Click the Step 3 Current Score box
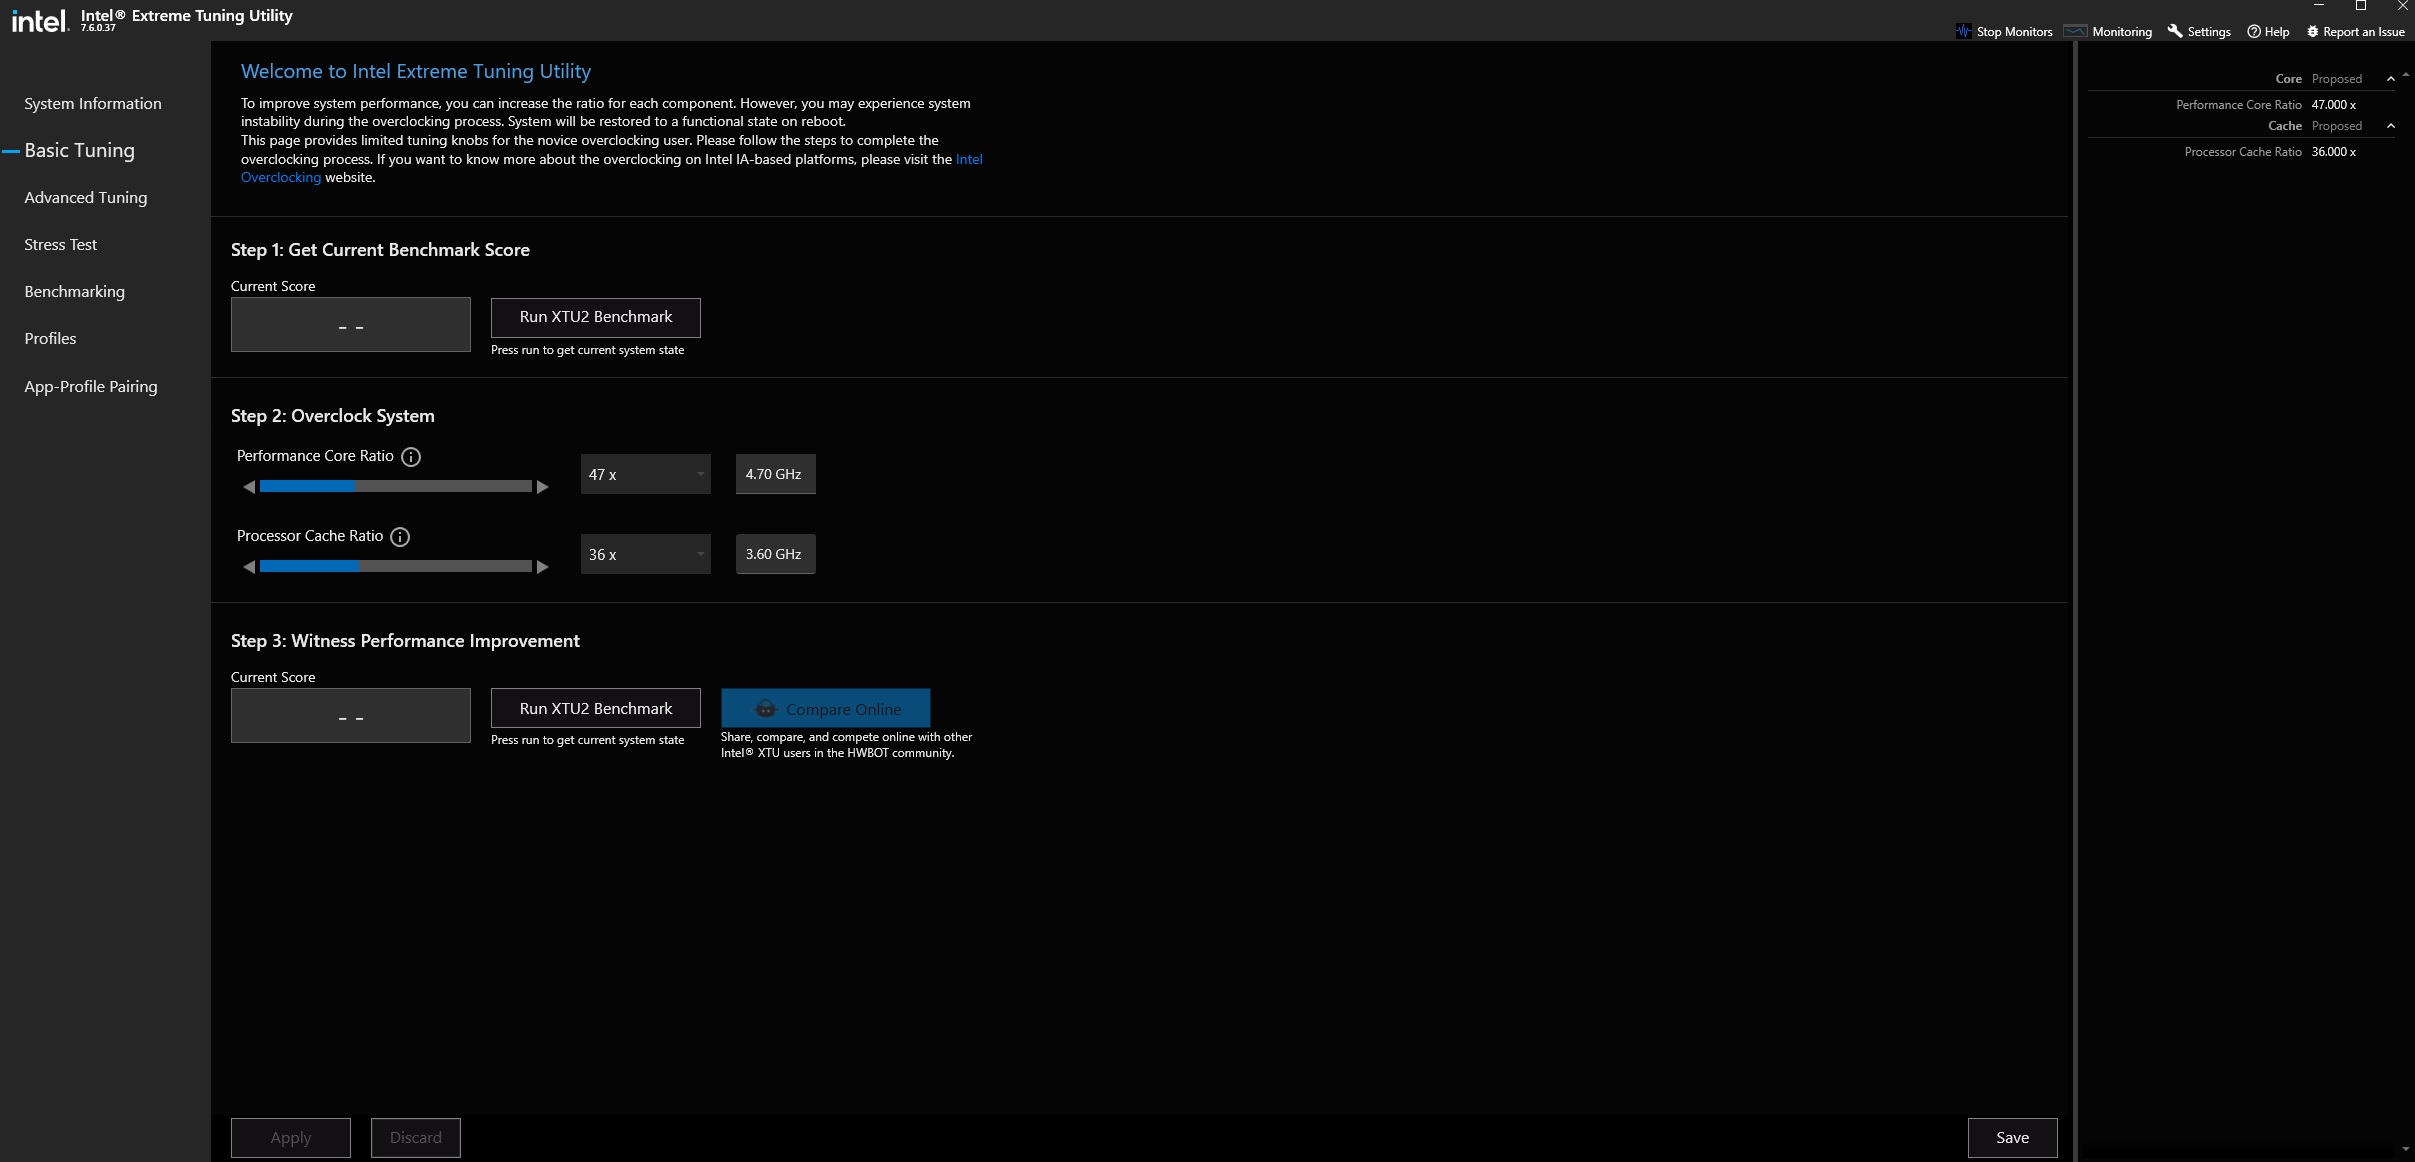This screenshot has width=2415, height=1162. click(351, 715)
